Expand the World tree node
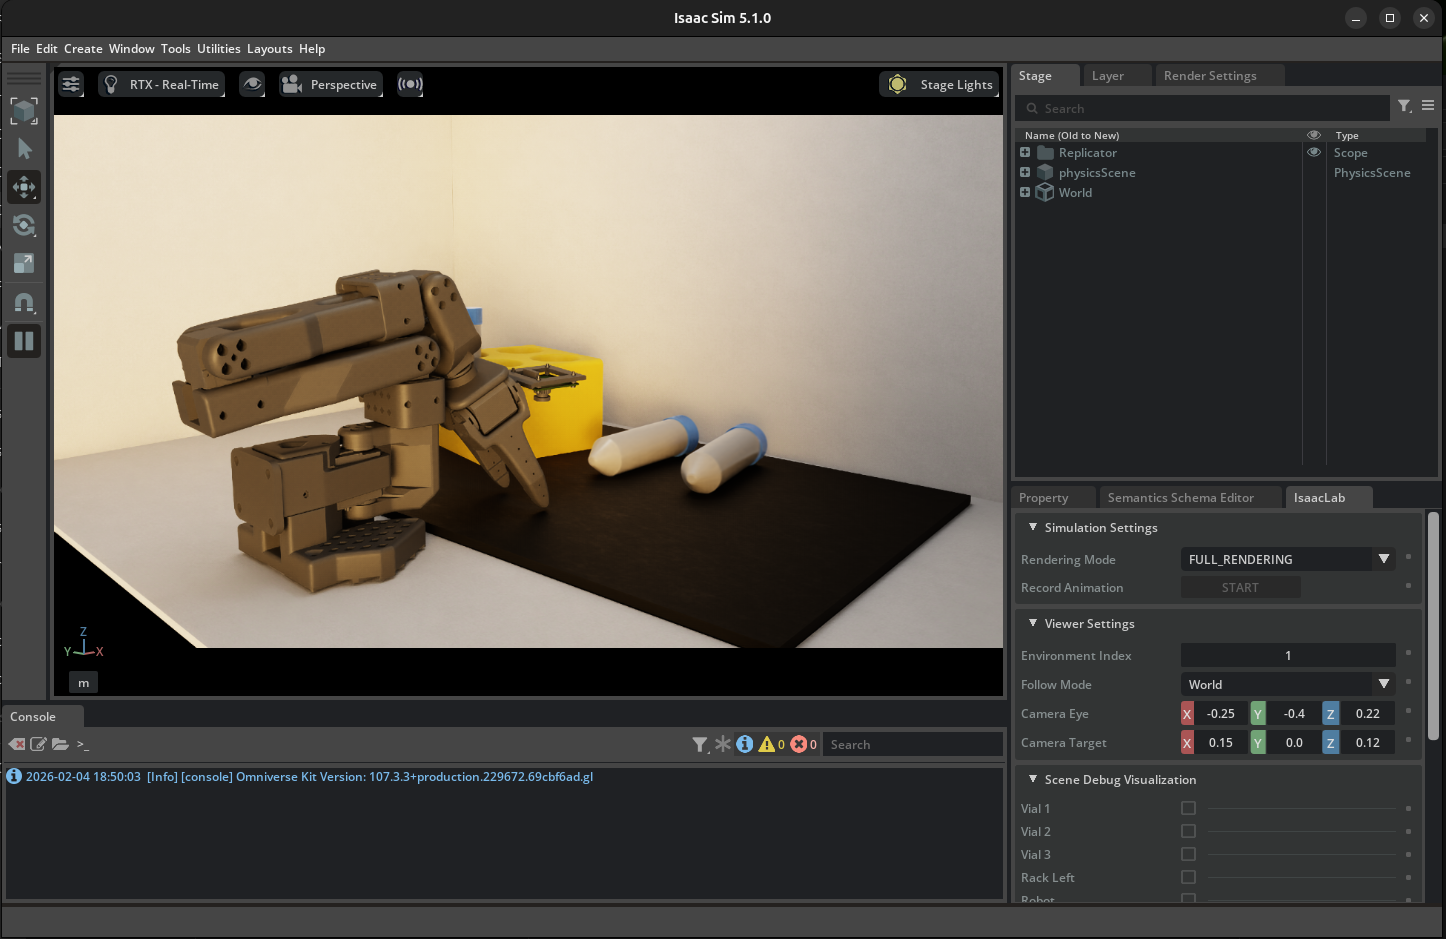 pyautogui.click(x=1025, y=193)
